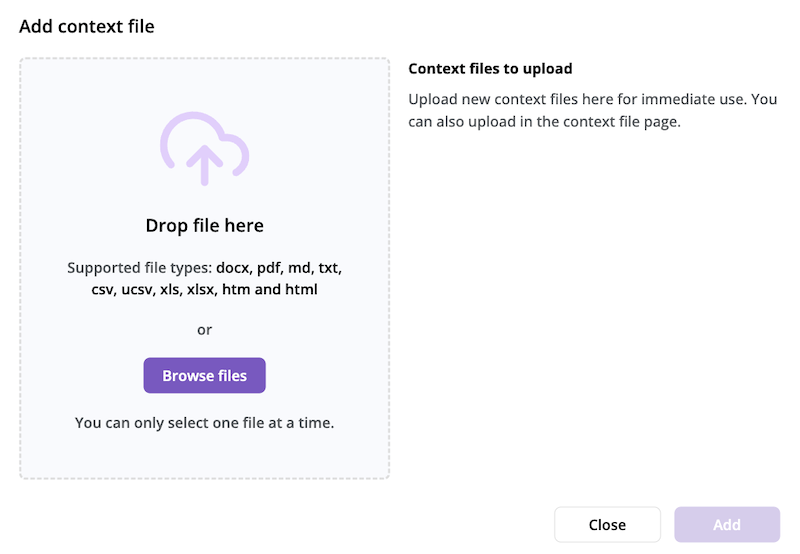Click the Browse files button

tap(204, 375)
